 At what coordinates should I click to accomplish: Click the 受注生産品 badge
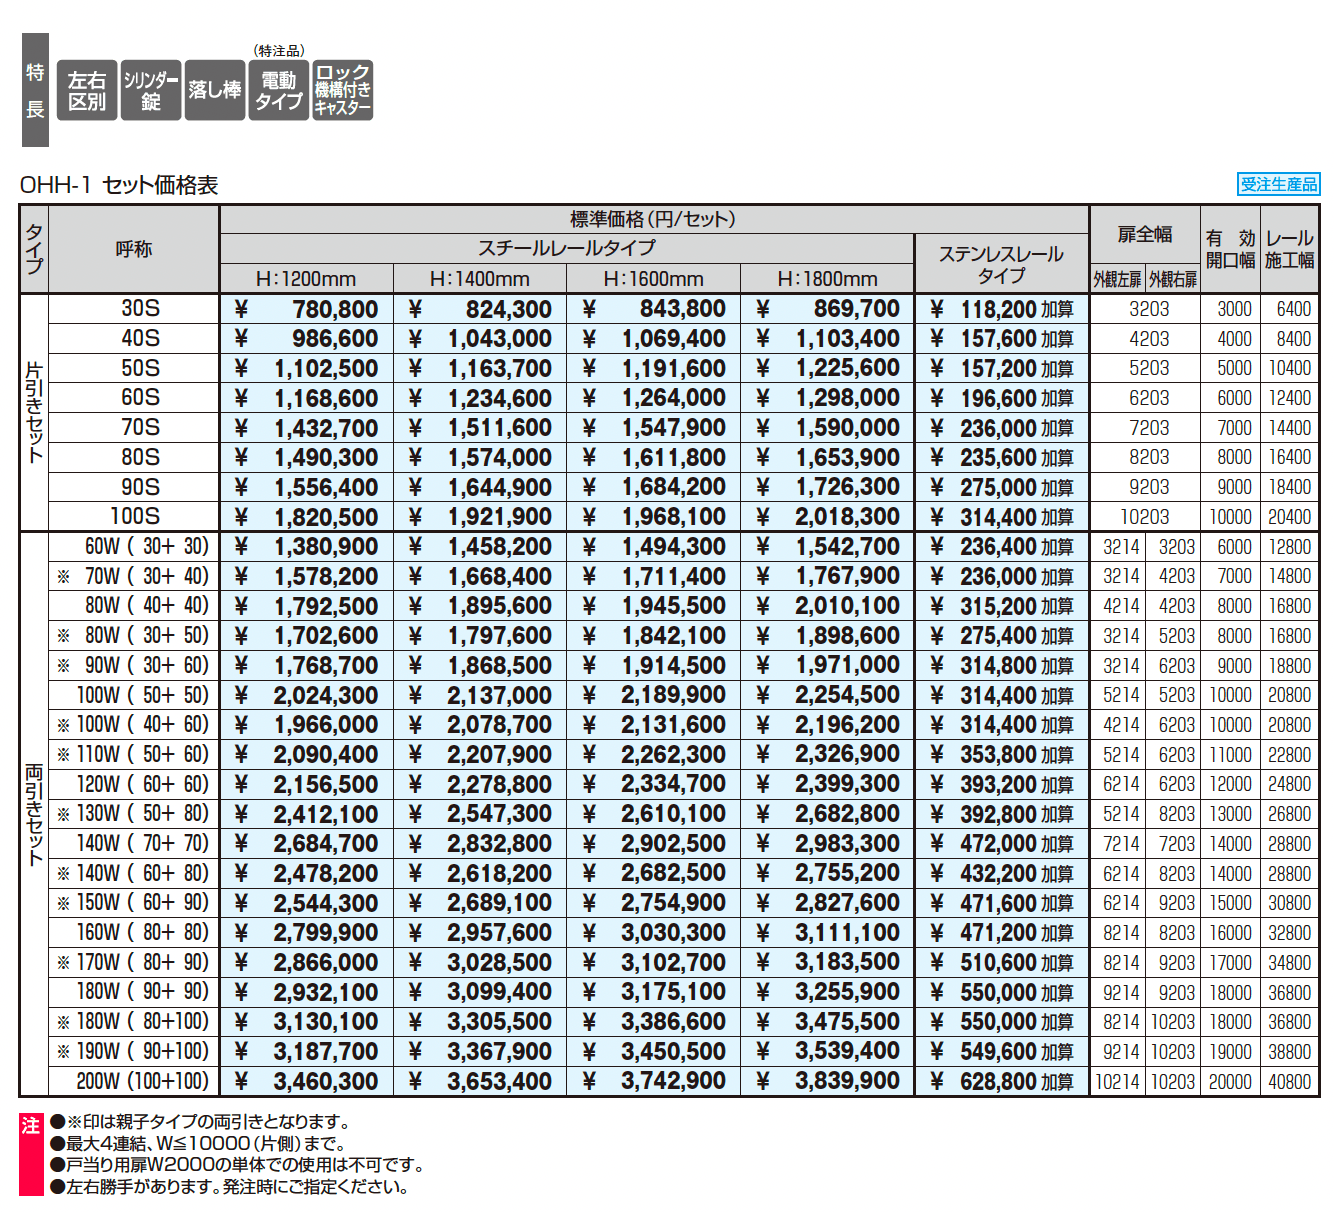click(x=1279, y=184)
